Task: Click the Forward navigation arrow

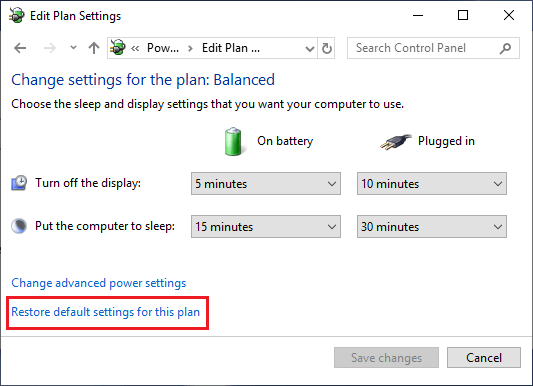Action: [50, 48]
